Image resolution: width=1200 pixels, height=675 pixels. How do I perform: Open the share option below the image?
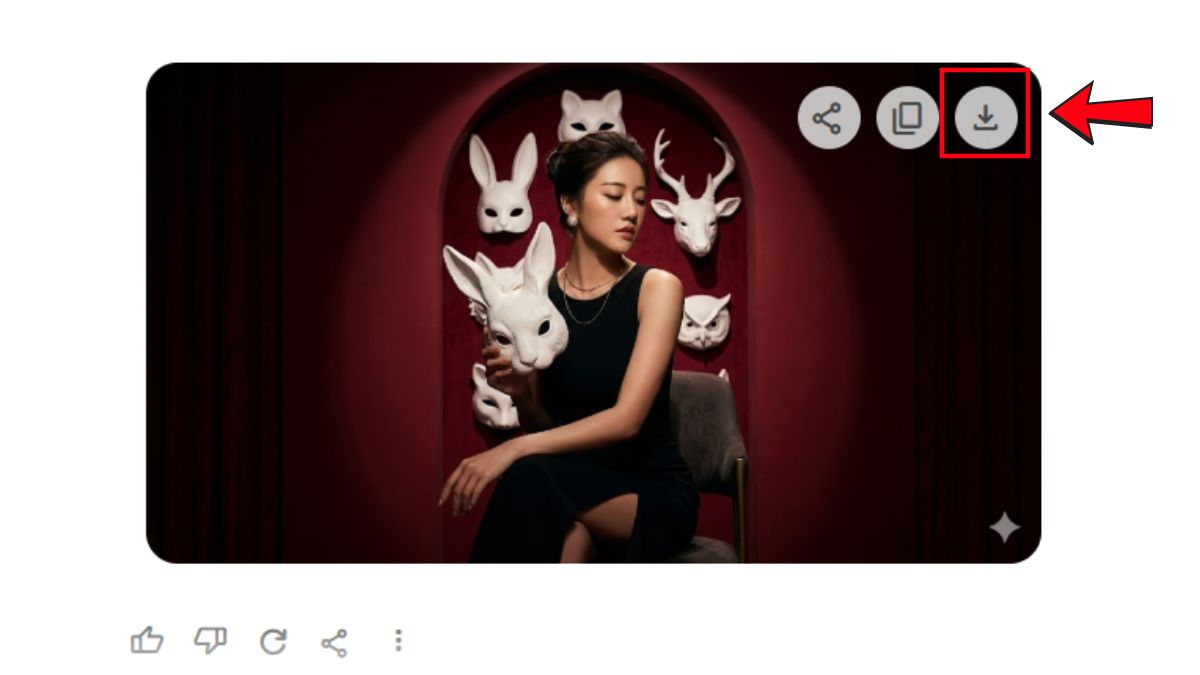[x=334, y=641]
